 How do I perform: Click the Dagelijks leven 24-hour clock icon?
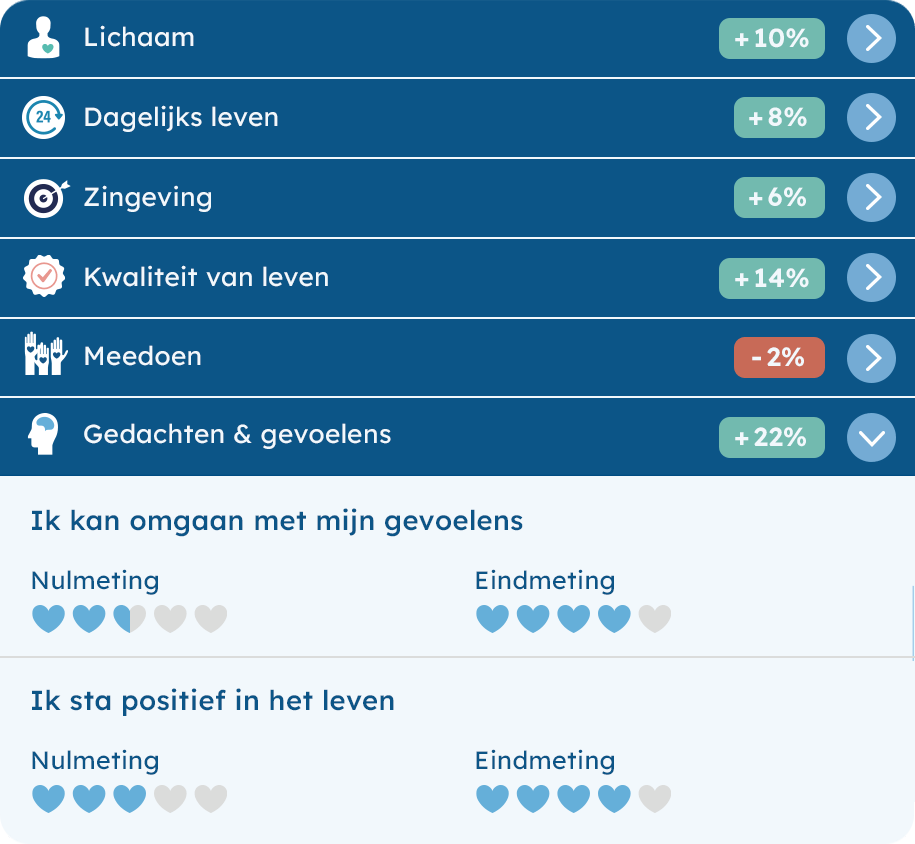pos(43,117)
